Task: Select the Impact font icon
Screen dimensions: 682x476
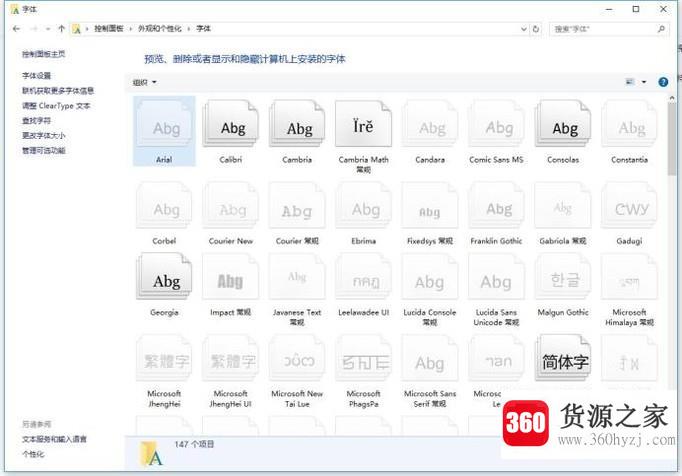Action: click(x=231, y=277)
